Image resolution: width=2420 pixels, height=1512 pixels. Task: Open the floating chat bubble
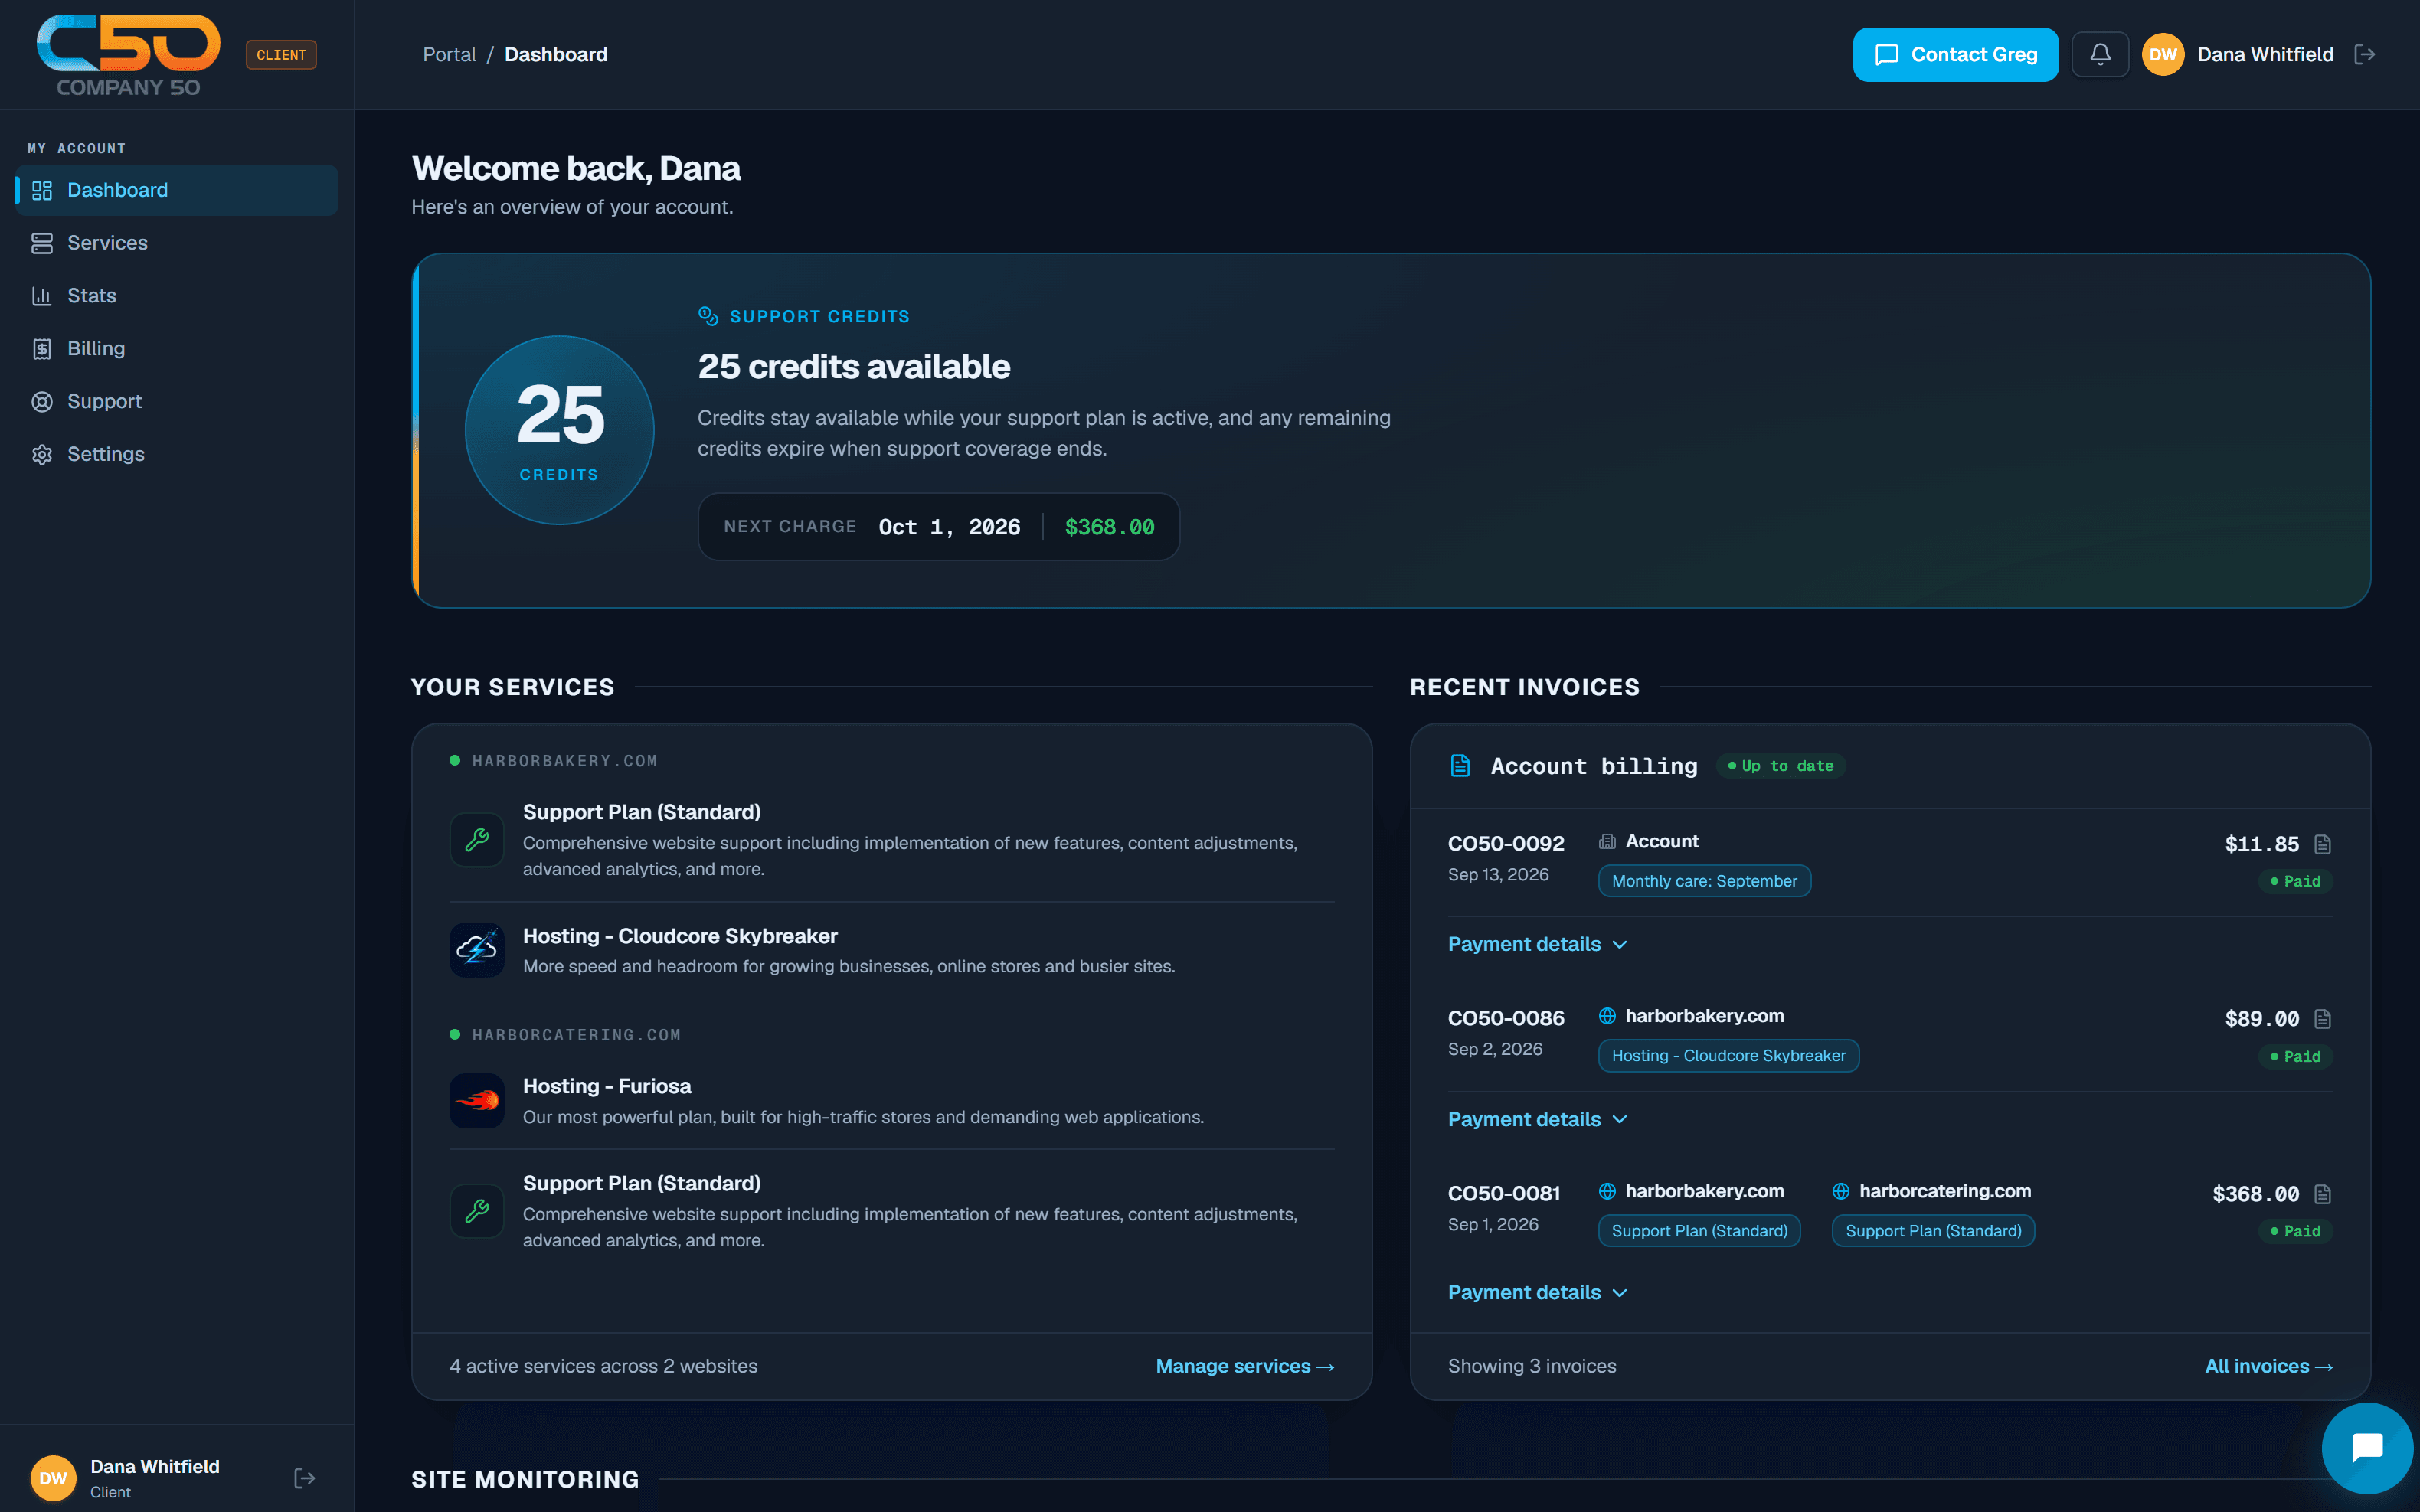click(2367, 1447)
